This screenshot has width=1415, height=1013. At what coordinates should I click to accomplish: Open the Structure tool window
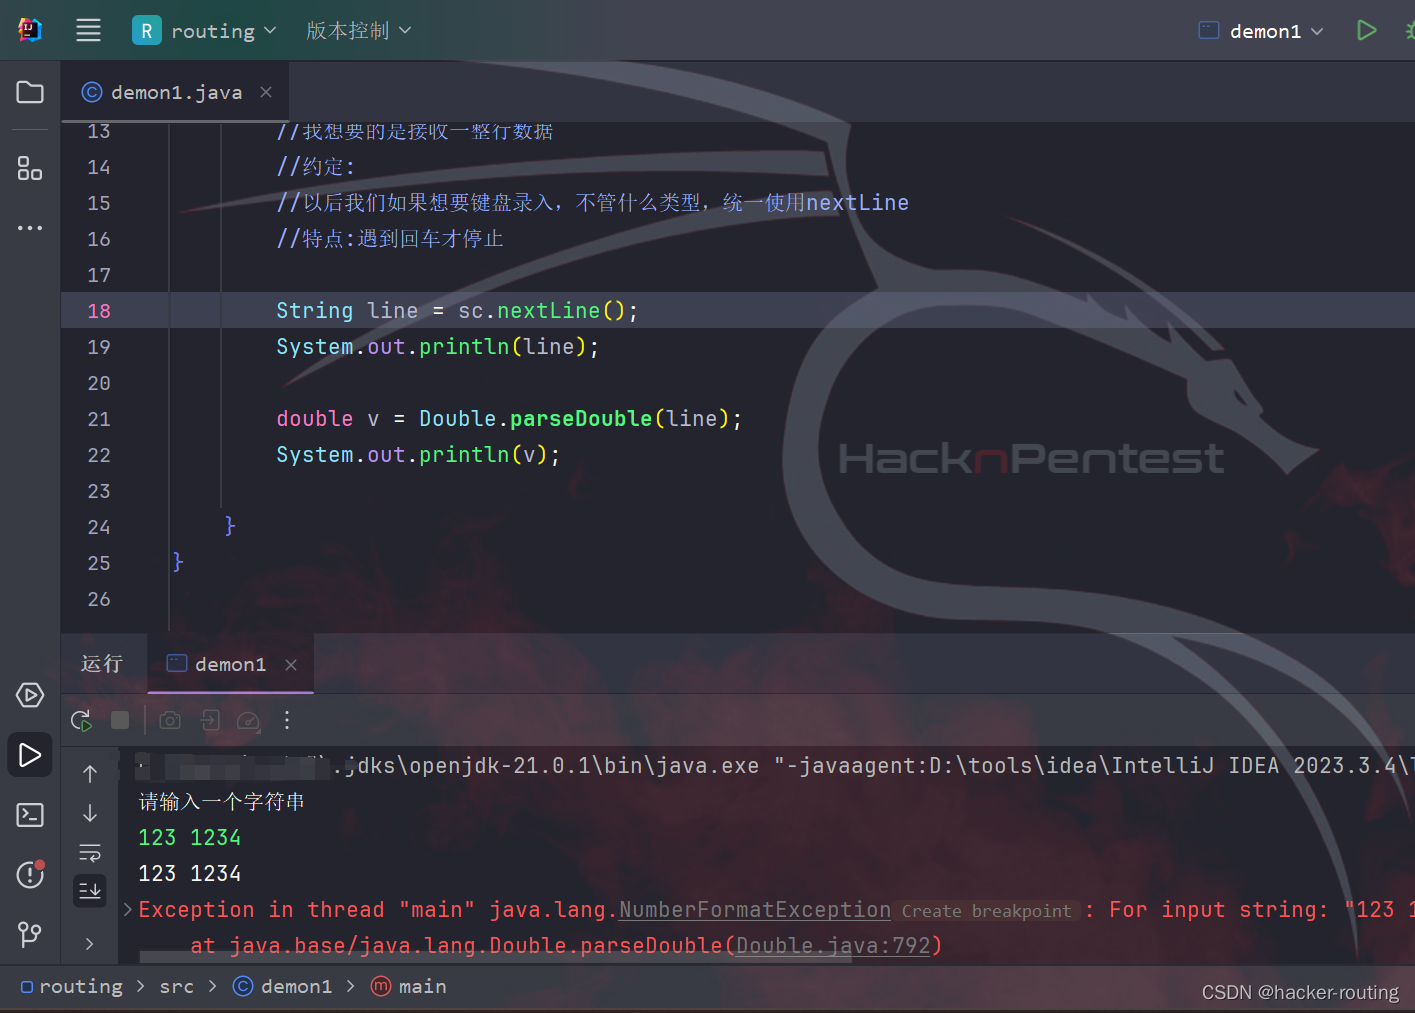(x=30, y=168)
